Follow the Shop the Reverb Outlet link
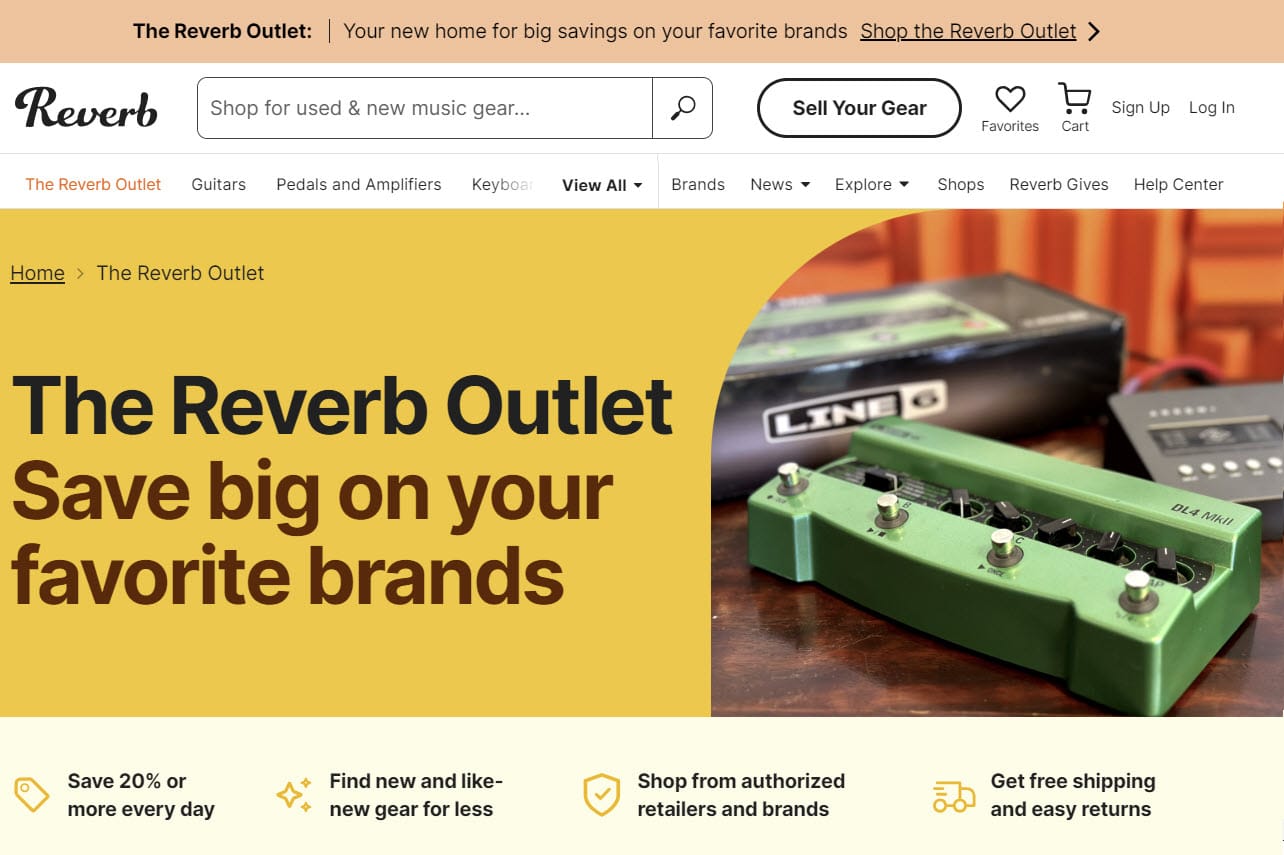The width and height of the screenshot is (1284, 855). (x=968, y=31)
